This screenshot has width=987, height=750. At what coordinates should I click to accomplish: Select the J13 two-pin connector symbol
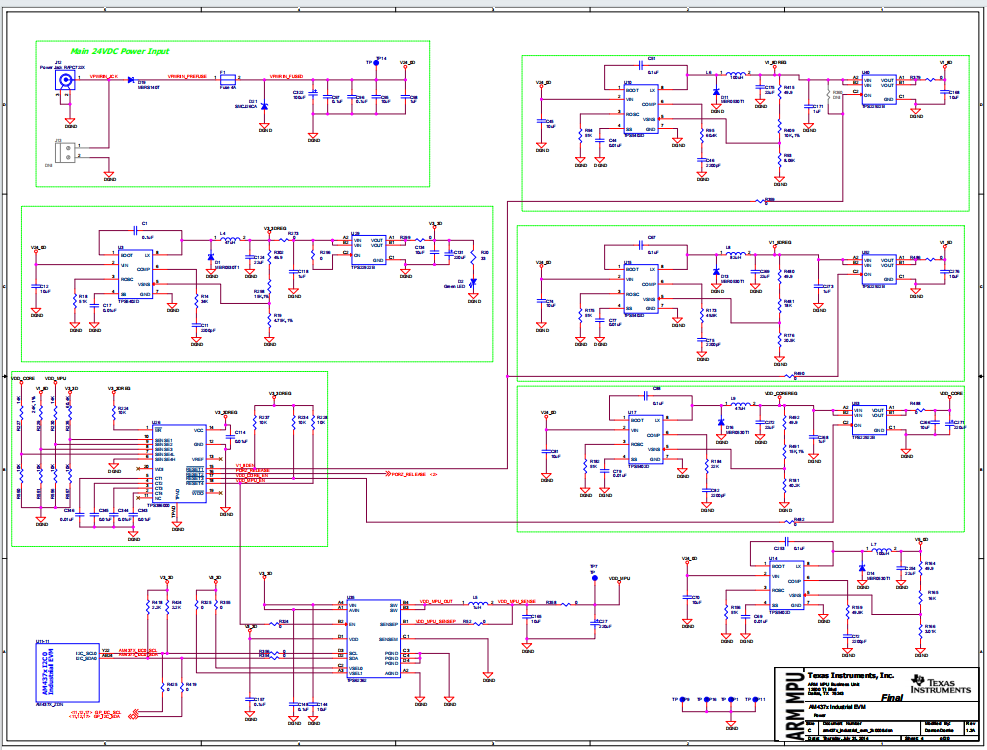(x=69, y=152)
